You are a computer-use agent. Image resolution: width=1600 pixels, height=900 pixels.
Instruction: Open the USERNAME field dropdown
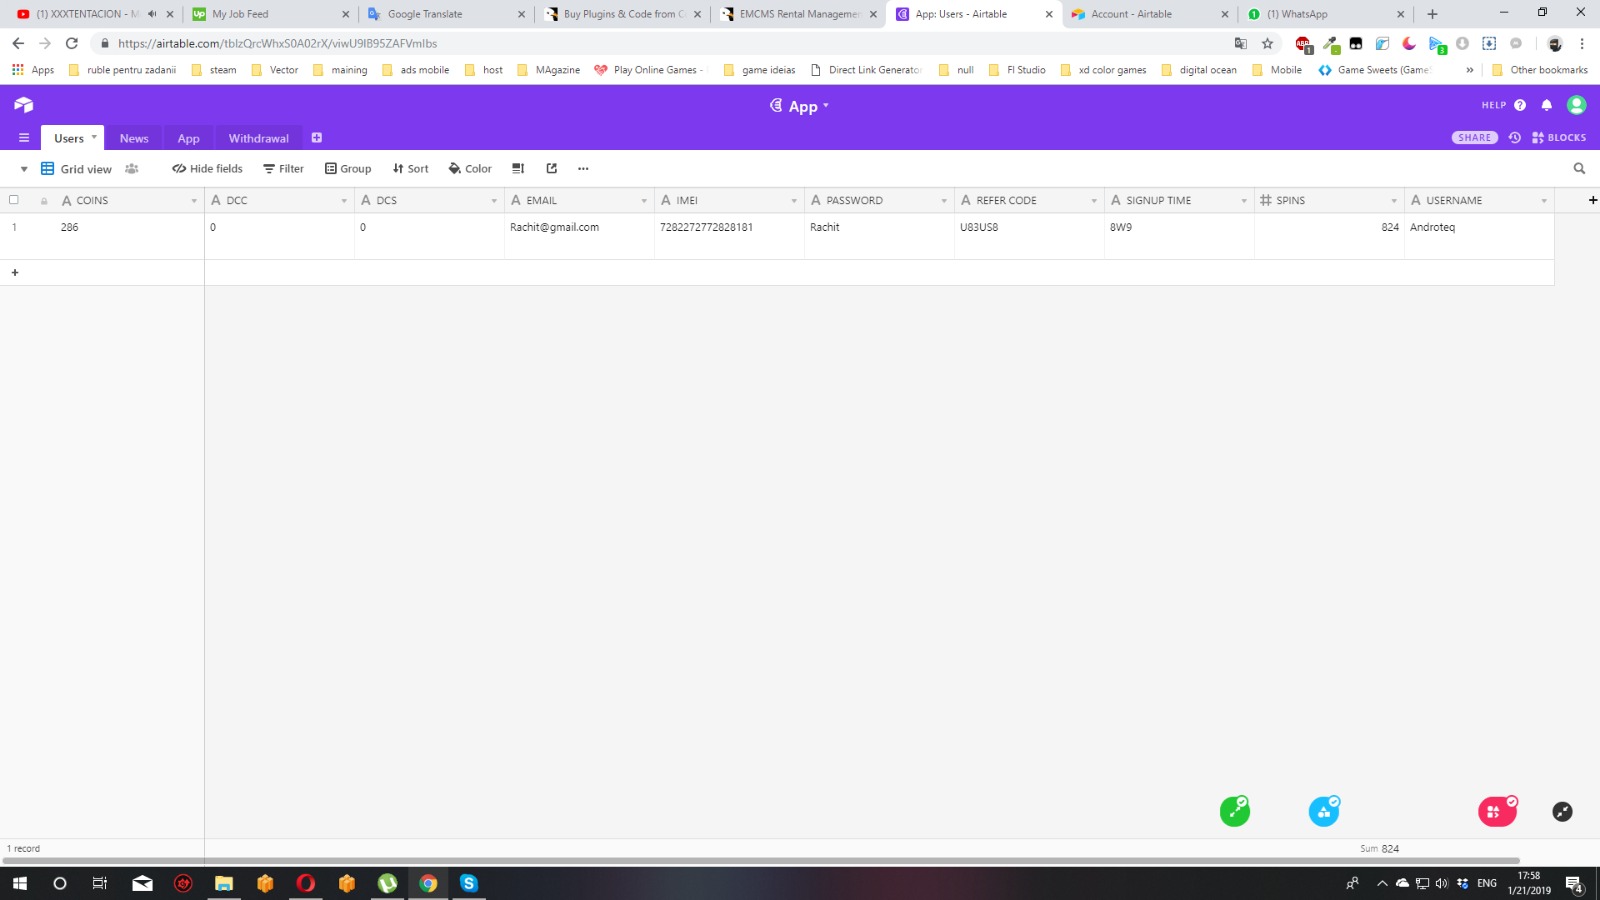point(1544,201)
